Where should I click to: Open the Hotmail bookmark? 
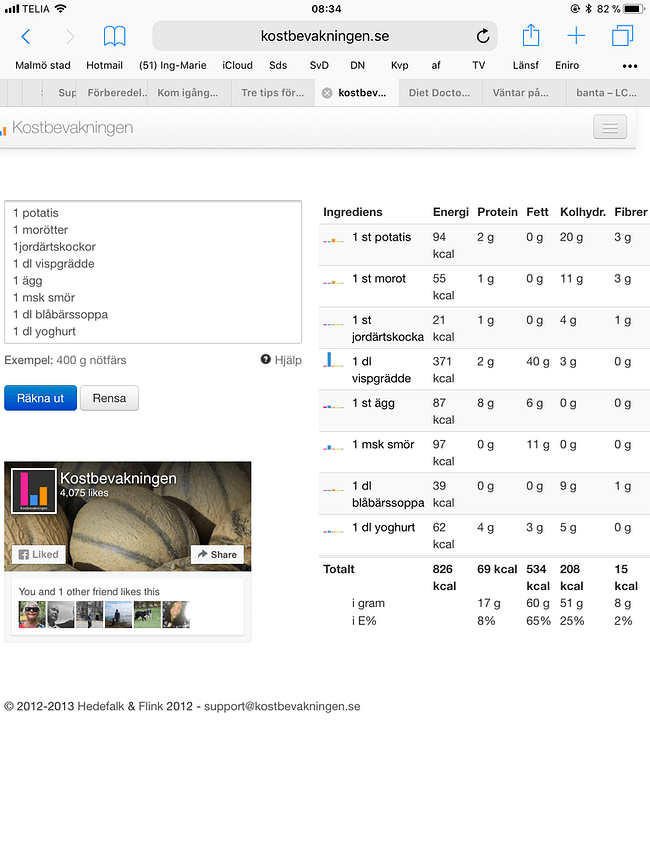click(x=104, y=66)
